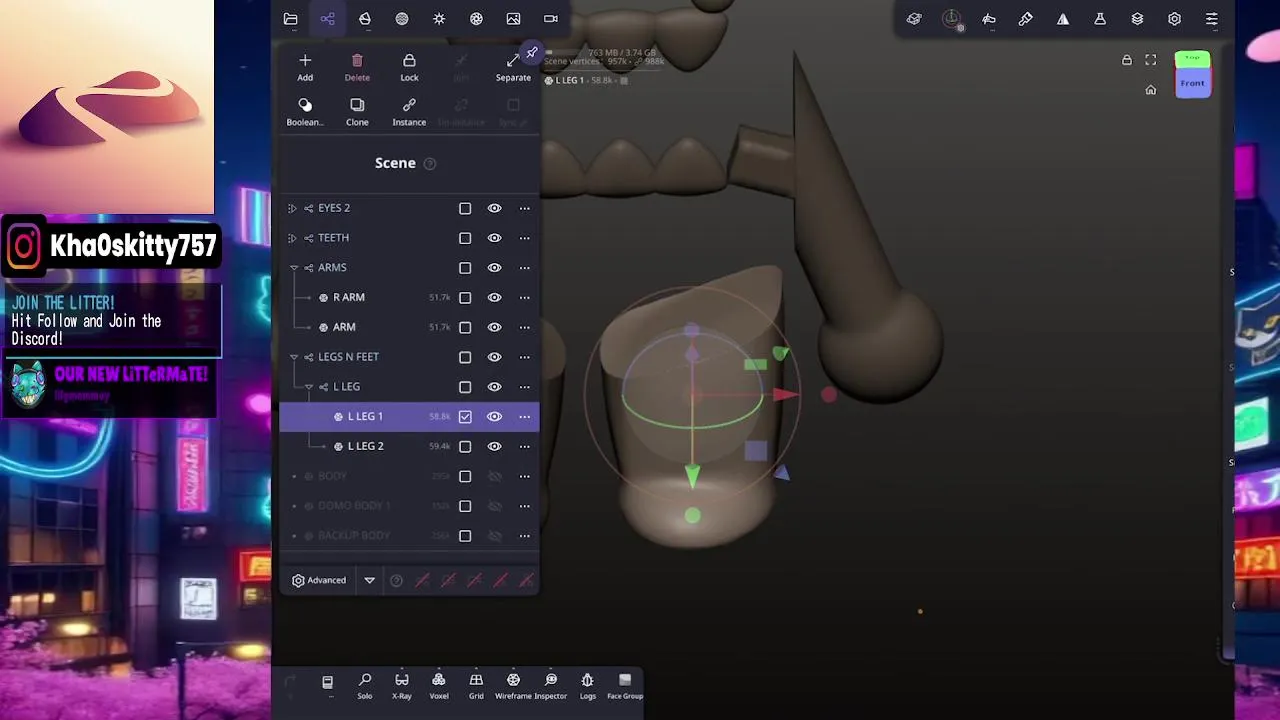Open the brush stroke icon menu
Image resolution: width=1280 pixels, height=720 pixels.
pos(1026,19)
